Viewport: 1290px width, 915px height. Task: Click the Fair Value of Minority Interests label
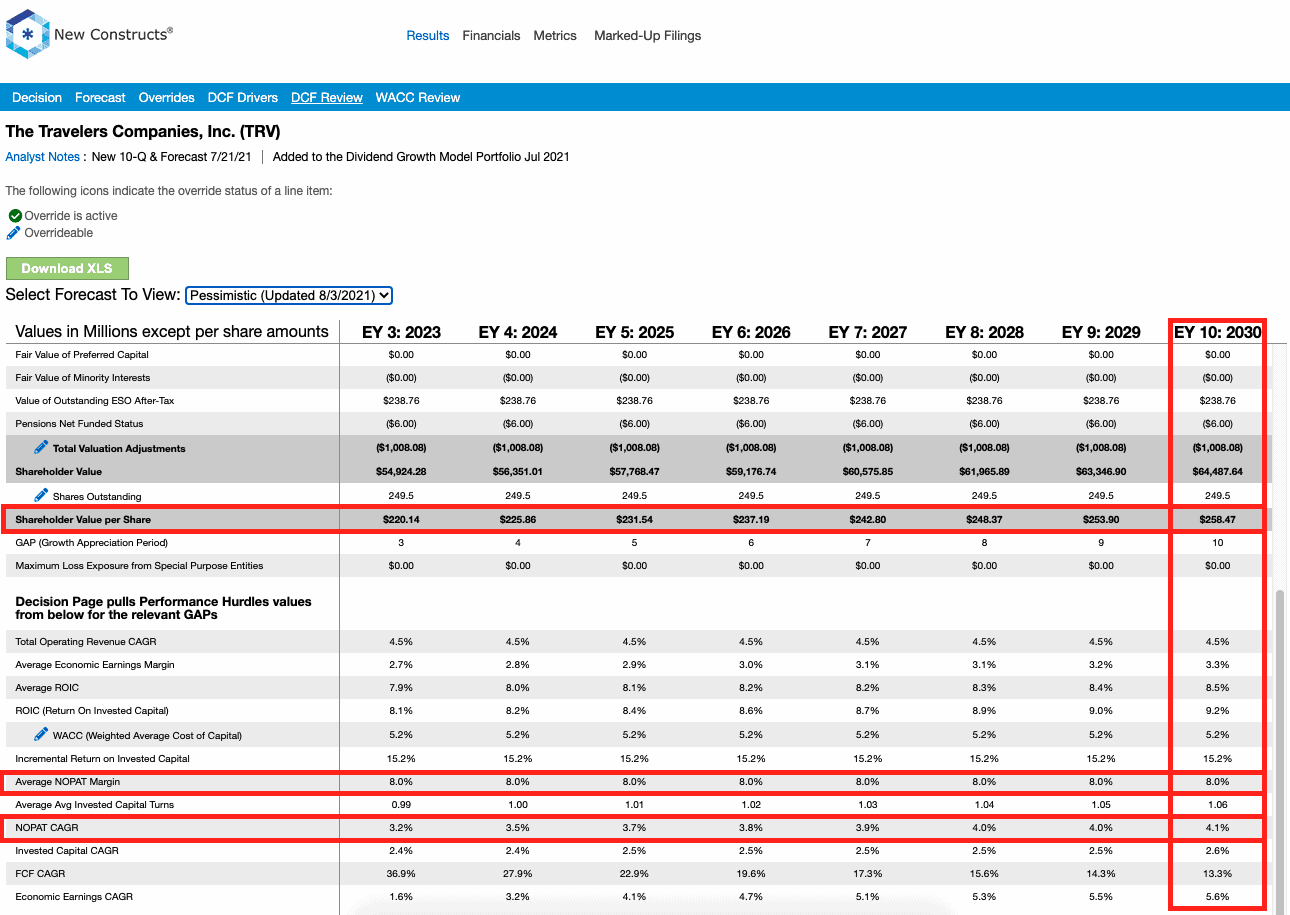pyautogui.click(x=83, y=378)
